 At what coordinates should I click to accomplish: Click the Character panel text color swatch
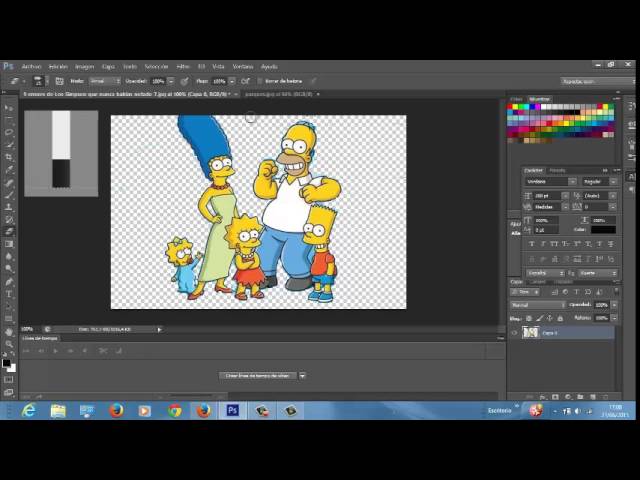603,230
